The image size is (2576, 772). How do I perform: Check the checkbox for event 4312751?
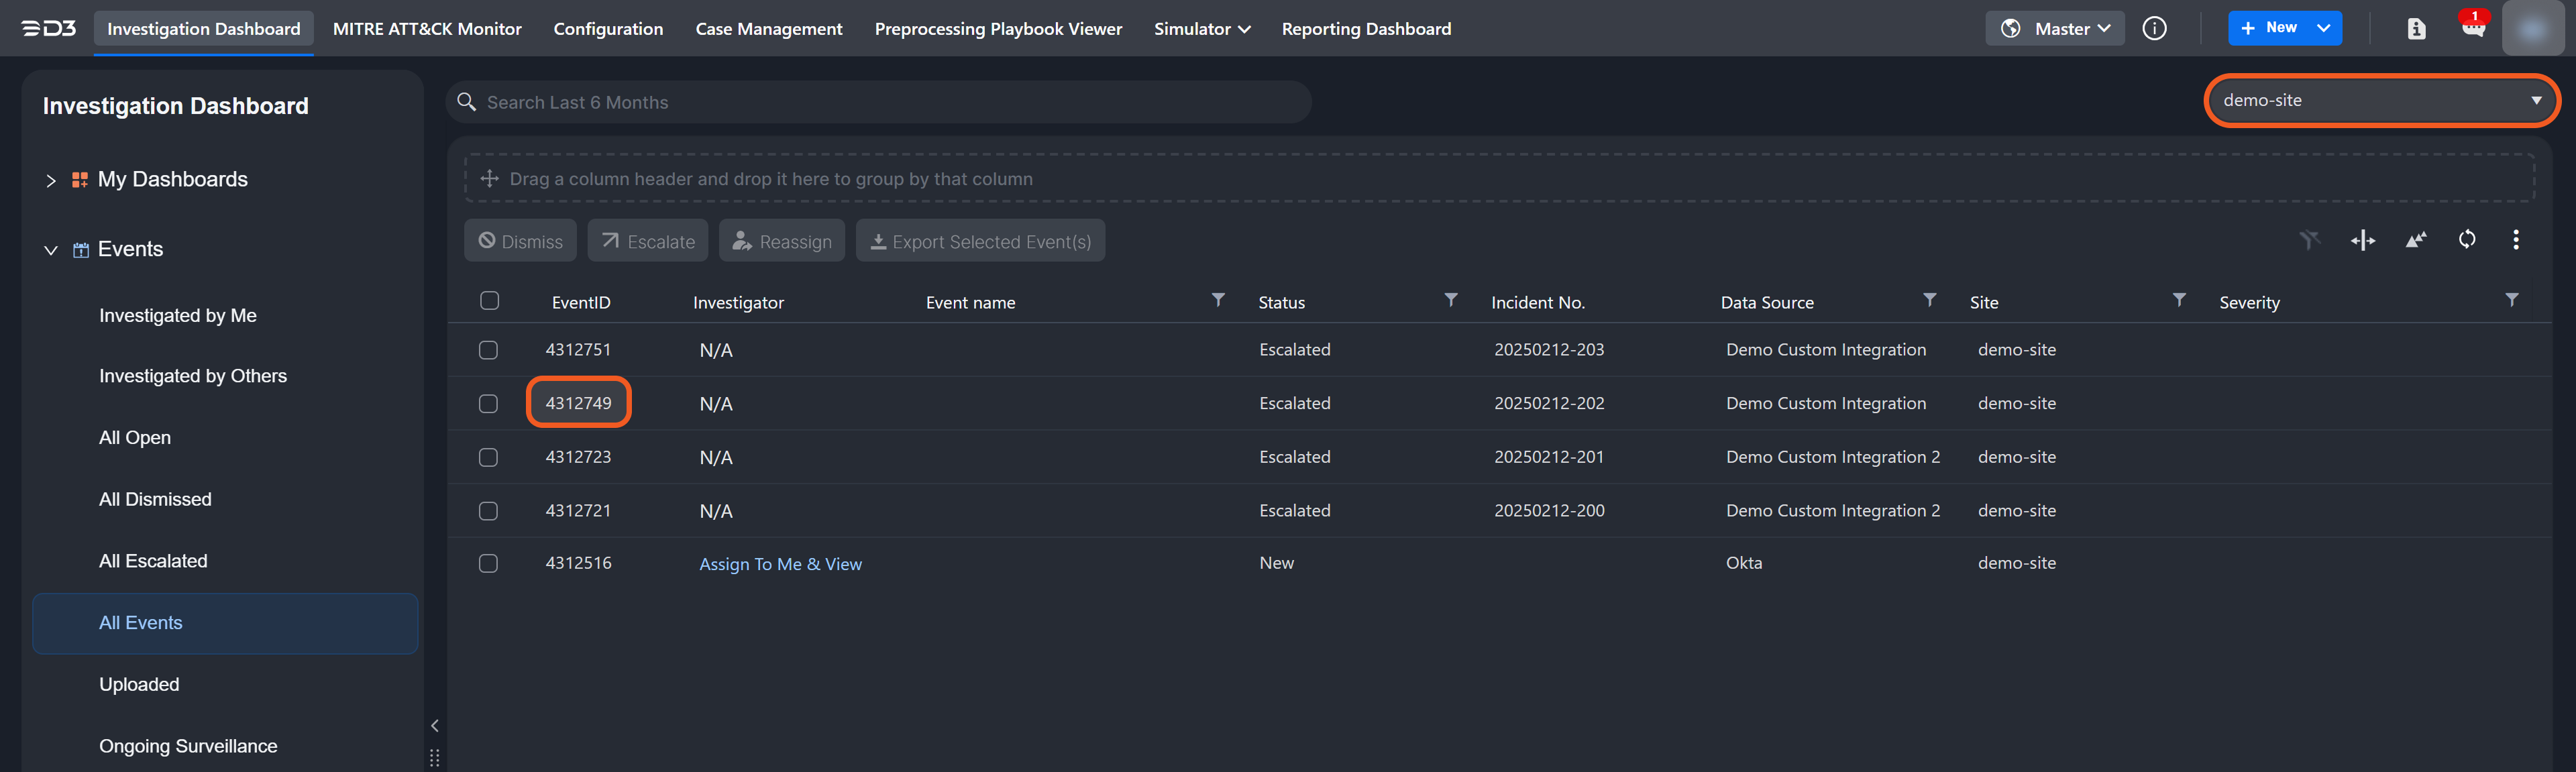[488, 350]
